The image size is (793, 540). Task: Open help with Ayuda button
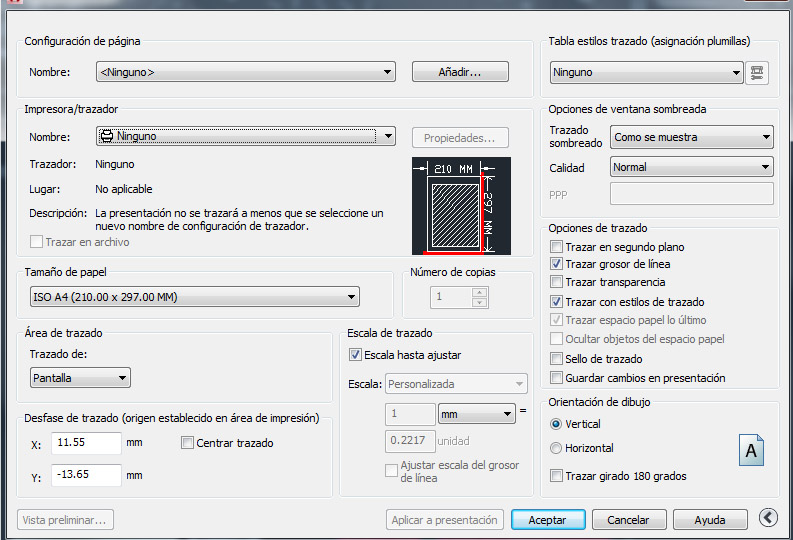pyautogui.click(x=710, y=520)
